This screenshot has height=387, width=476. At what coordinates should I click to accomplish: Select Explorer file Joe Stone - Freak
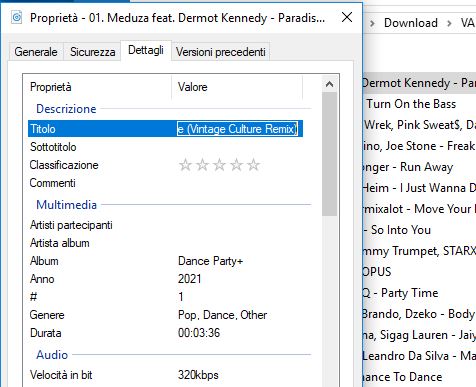pyautogui.click(x=419, y=146)
